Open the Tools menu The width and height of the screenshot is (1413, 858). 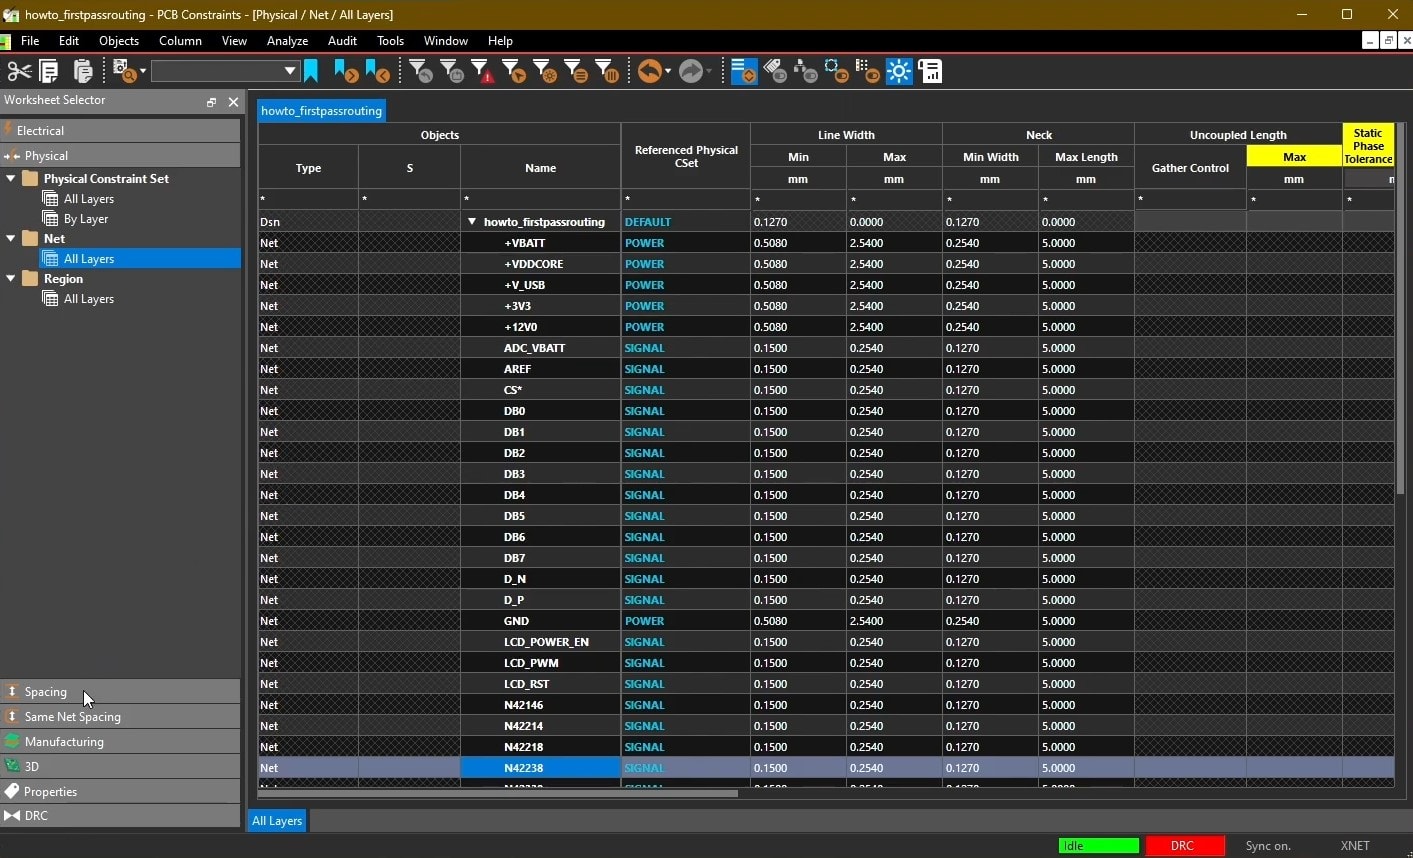click(390, 41)
